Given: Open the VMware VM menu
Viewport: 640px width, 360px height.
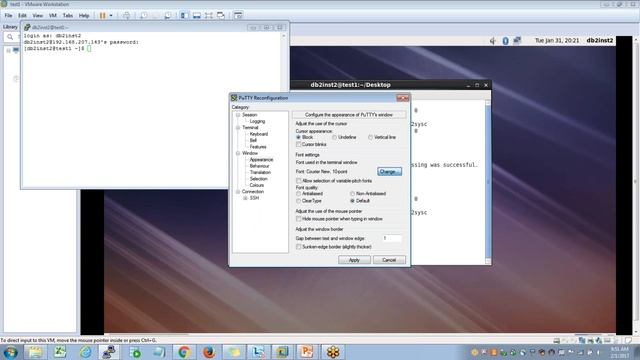Looking at the screenshot, I should tap(53, 16).
